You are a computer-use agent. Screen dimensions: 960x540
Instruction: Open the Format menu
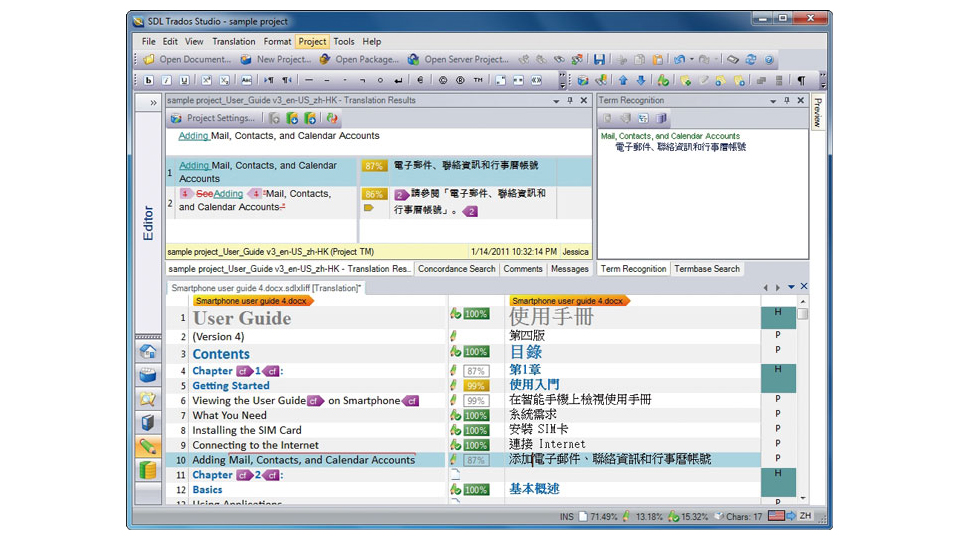point(277,42)
